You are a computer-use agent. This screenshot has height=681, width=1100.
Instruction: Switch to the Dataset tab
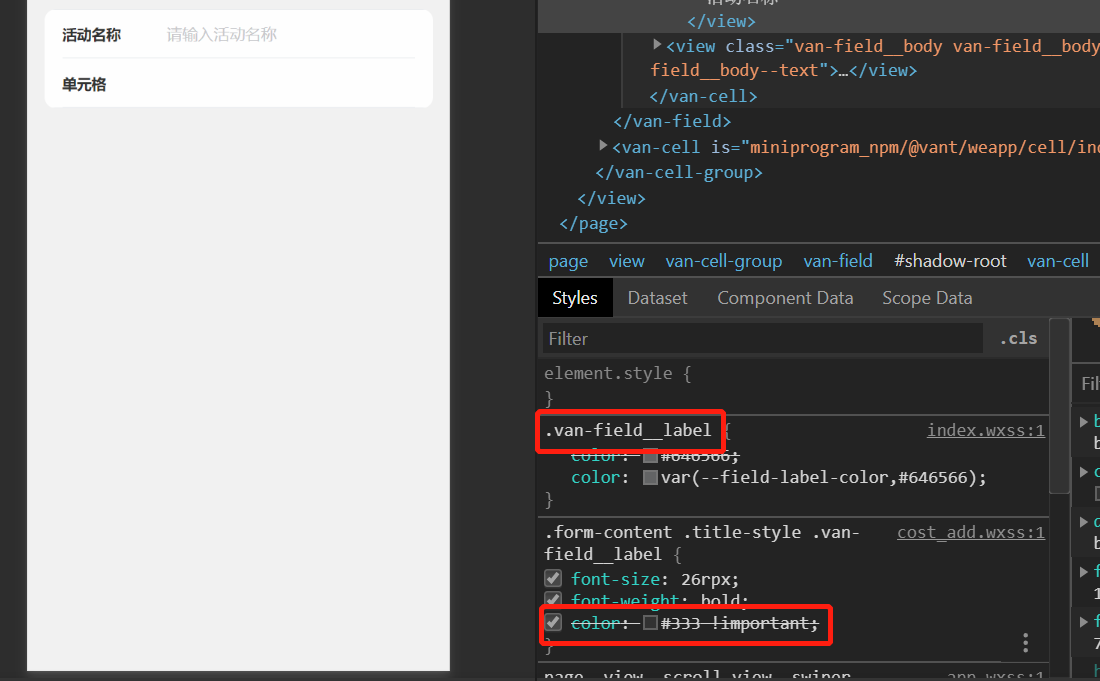657,297
